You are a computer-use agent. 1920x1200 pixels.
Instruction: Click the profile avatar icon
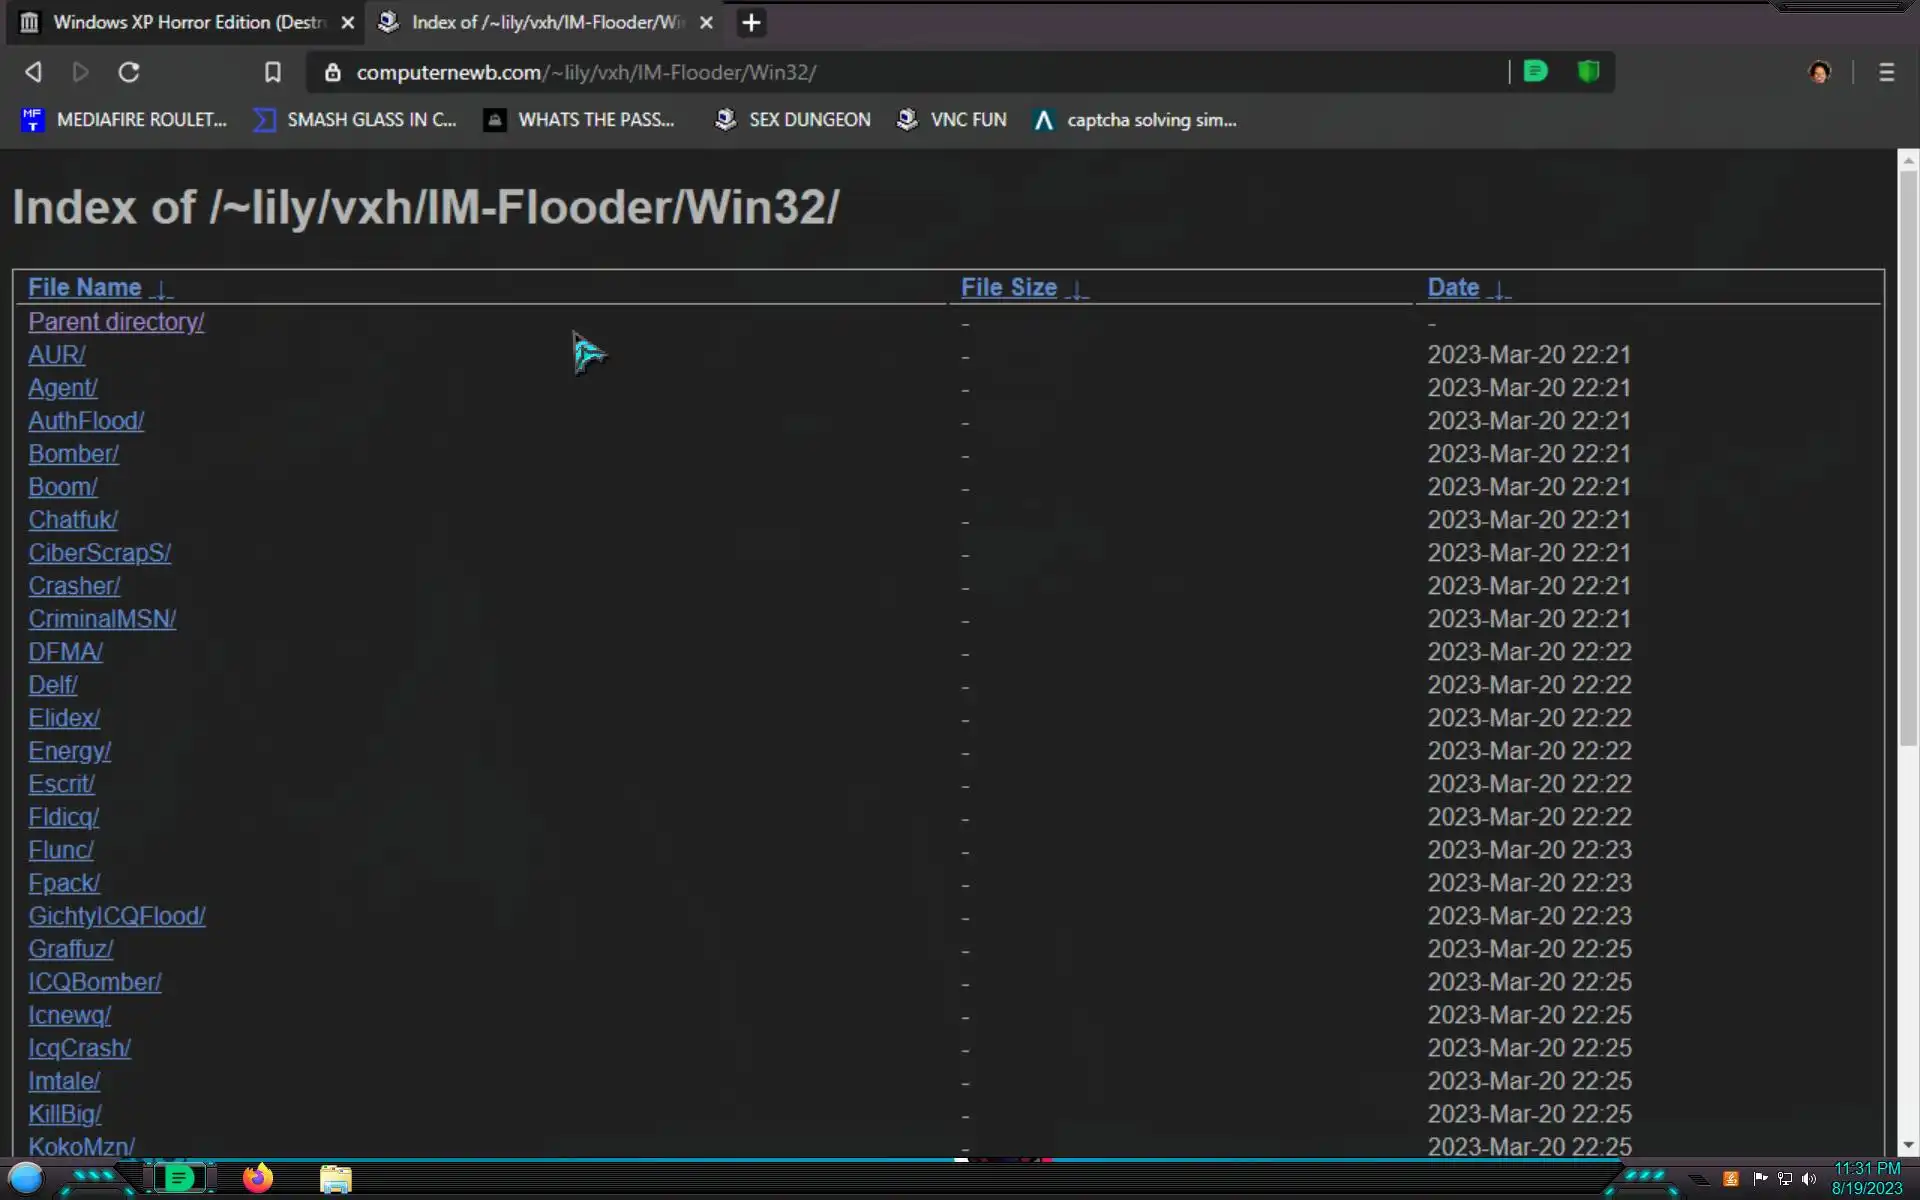(1819, 72)
